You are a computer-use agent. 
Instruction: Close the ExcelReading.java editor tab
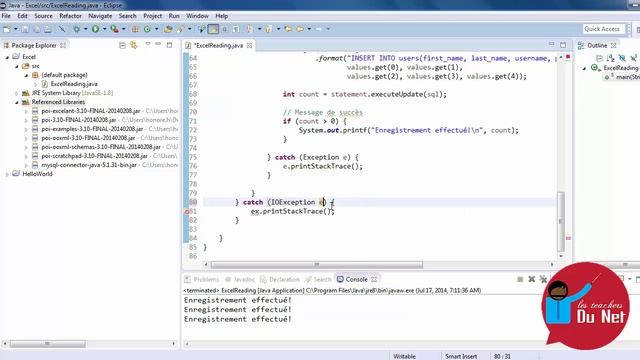pos(249,45)
